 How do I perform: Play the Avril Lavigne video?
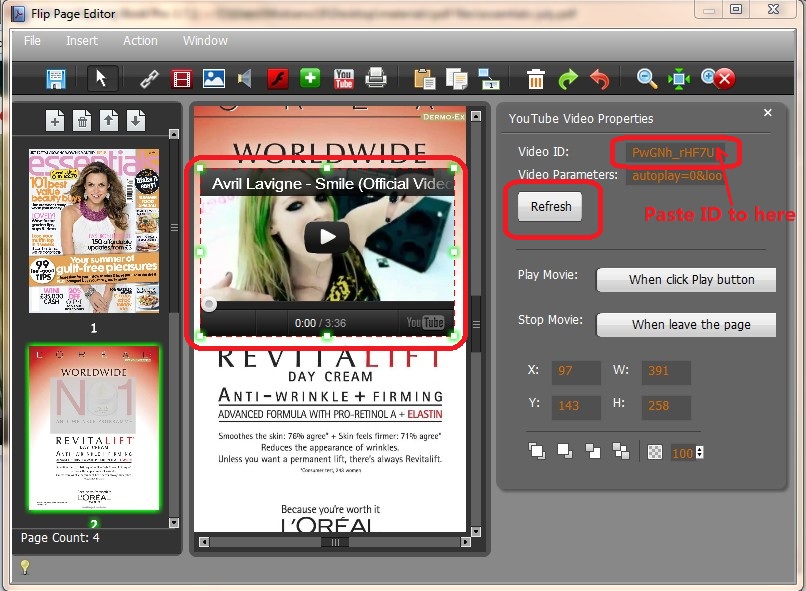click(327, 237)
